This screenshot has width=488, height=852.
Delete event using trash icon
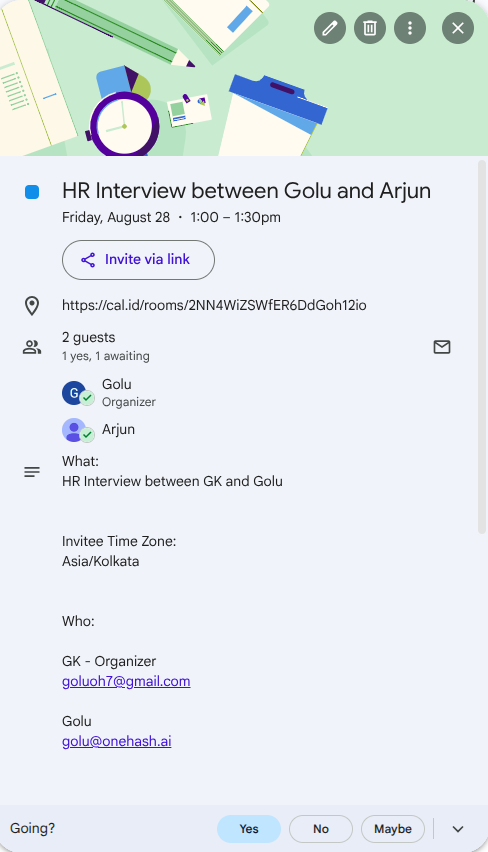click(x=370, y=28)
